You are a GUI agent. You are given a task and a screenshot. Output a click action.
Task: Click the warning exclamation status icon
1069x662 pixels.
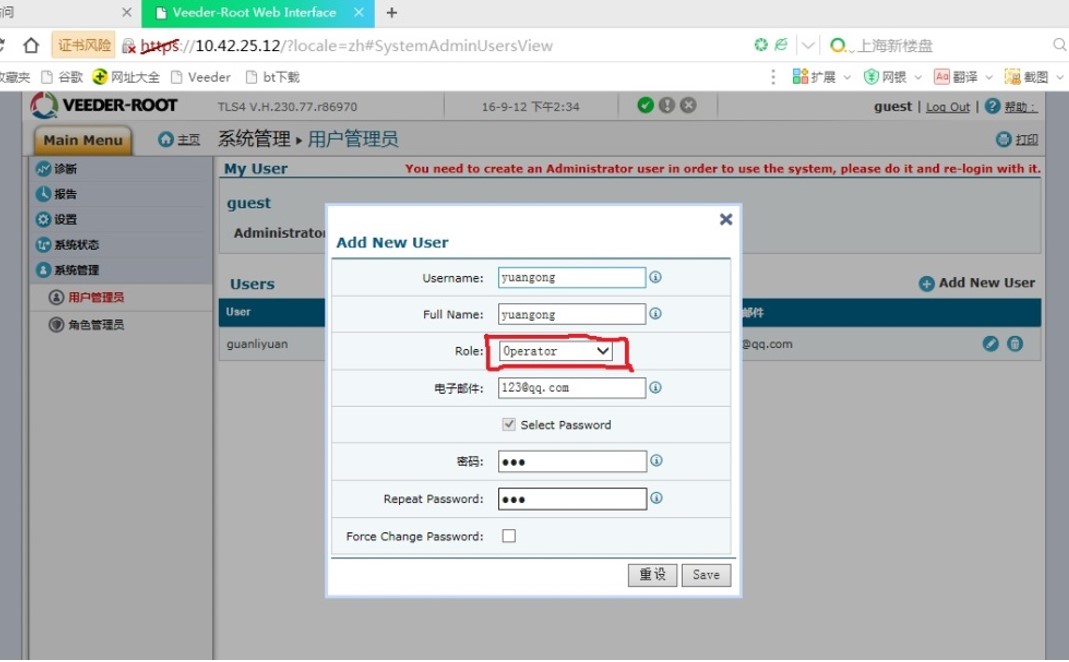[667, 106]
